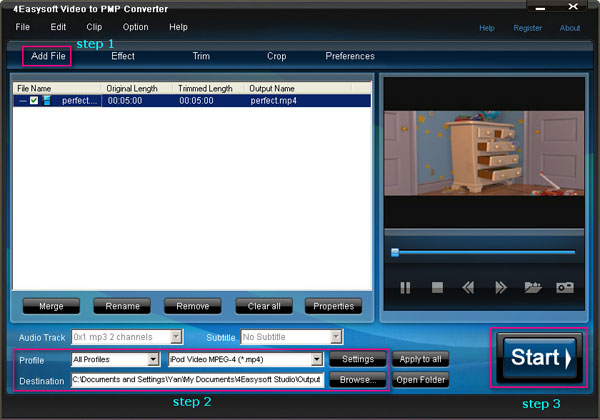Open the Effect editor

click(x=123, y=56)
